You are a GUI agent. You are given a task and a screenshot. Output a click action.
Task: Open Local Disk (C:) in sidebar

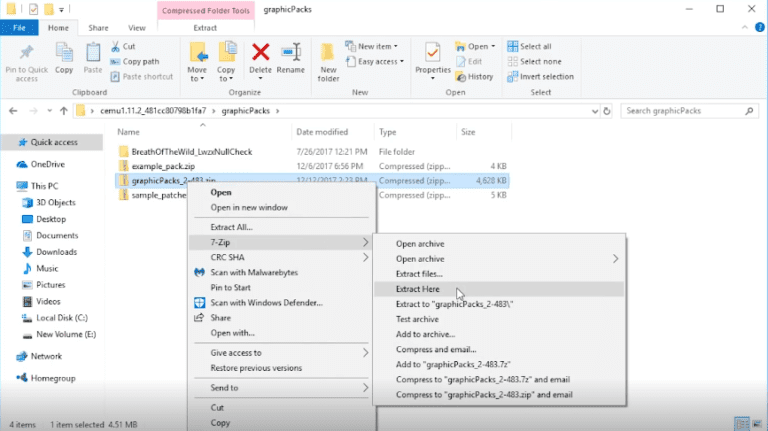point(63,318)
